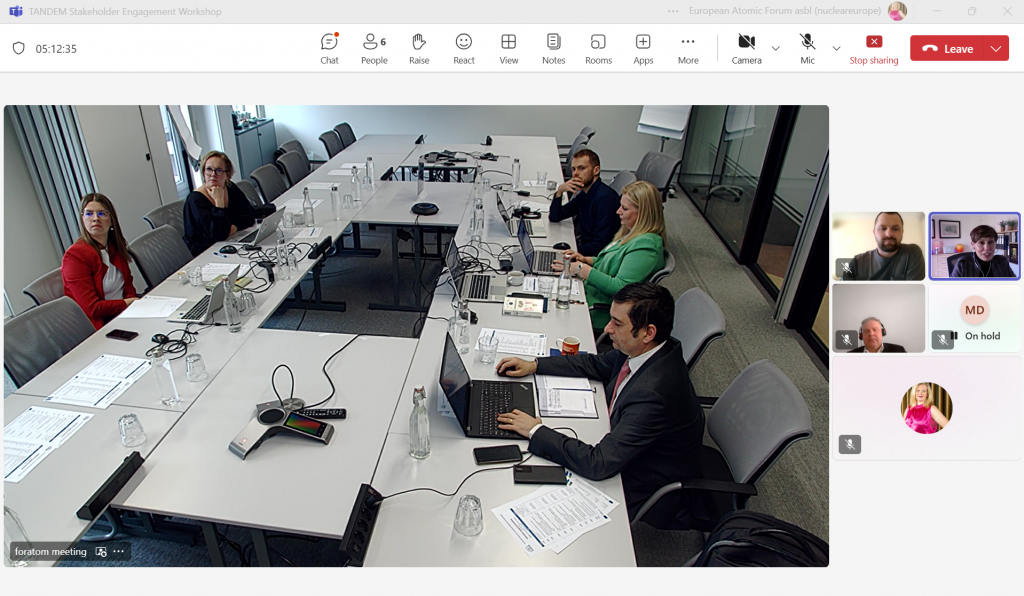Open title bar settings and more ellipsis
This screenshot has width=1024, height=596.
point(673,11)
